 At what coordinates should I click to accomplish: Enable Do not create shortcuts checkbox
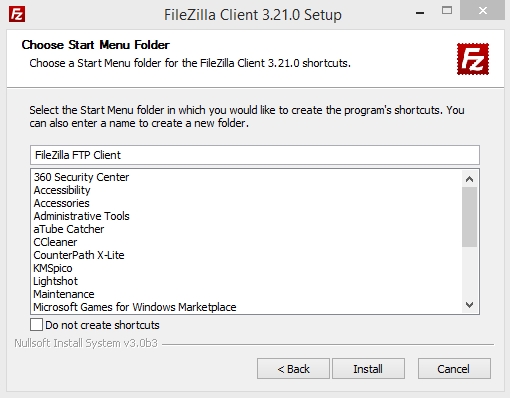[x=36, y=324]
